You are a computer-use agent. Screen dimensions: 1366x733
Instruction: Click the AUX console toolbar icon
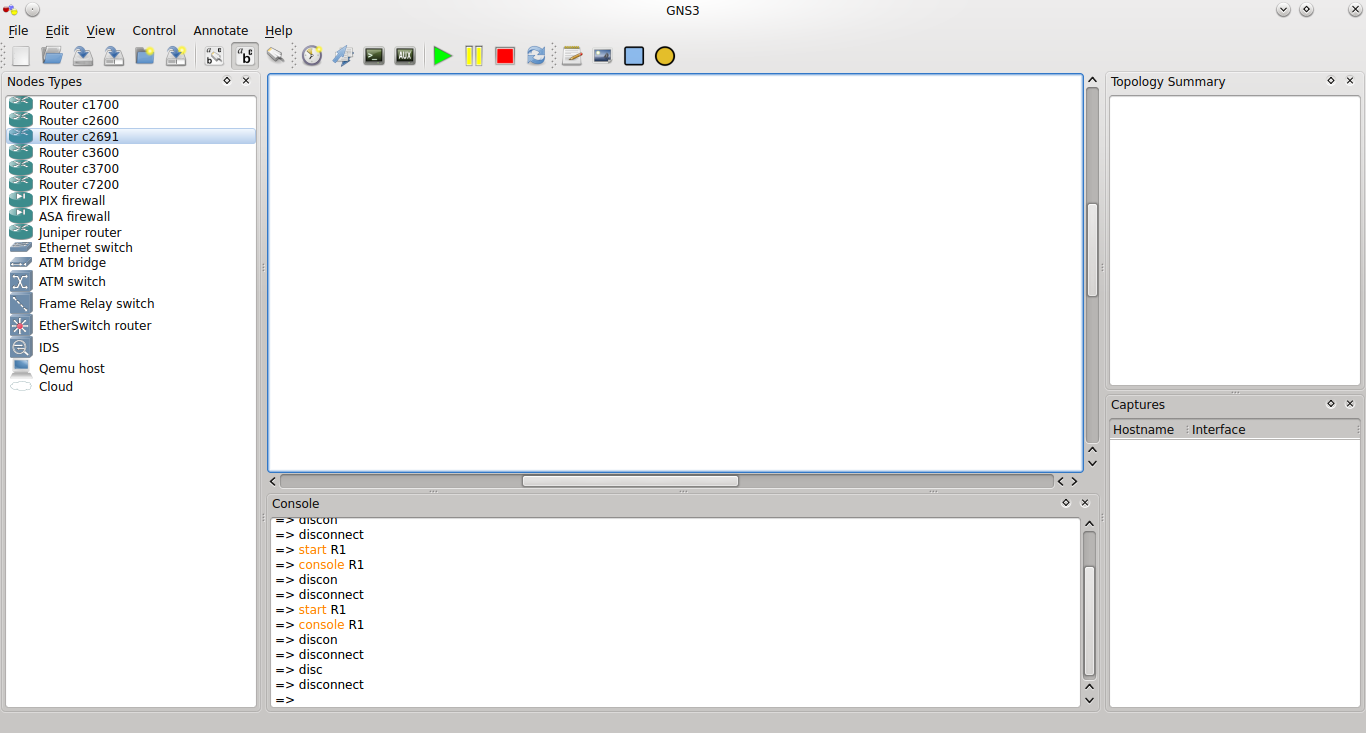(404, 55)
